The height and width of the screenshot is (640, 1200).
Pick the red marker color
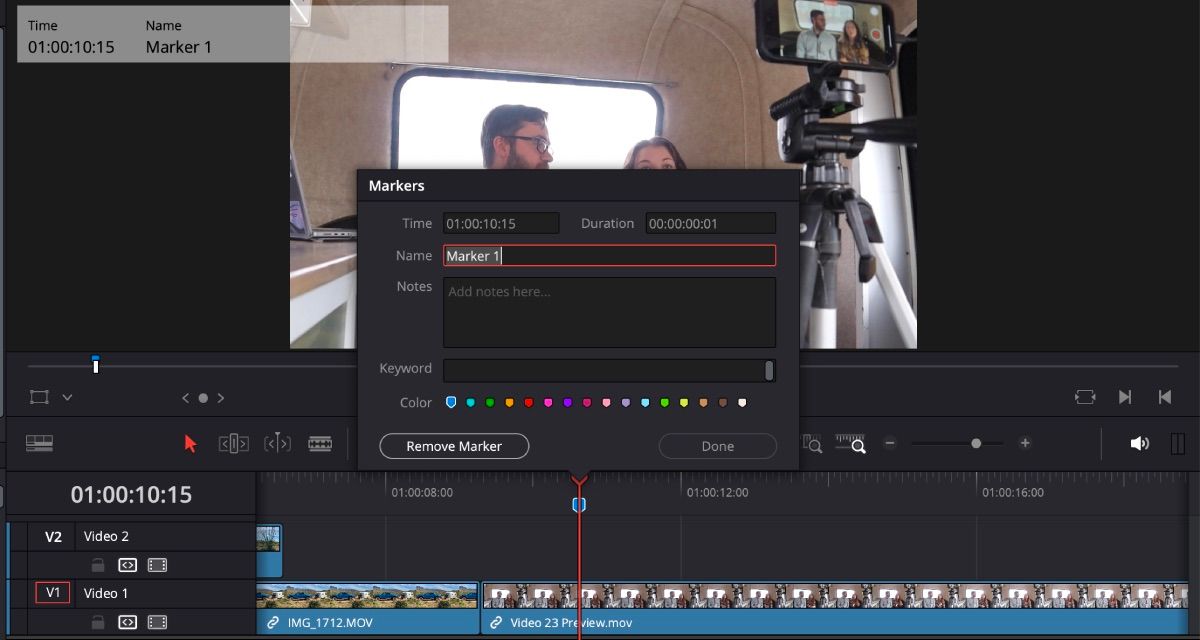point(529,403)
